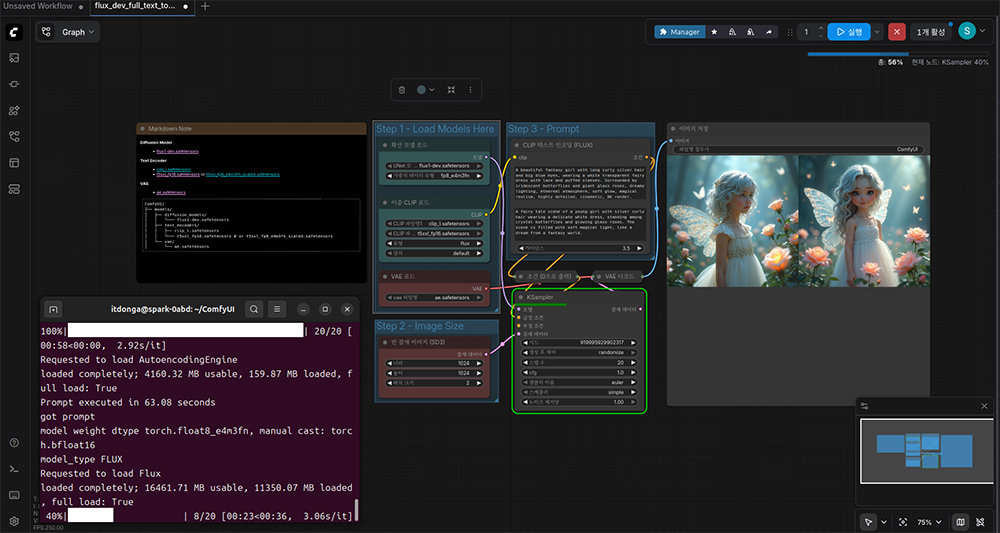Open the UNet flux1-dev.safetensors model selector

pos(435,166)
